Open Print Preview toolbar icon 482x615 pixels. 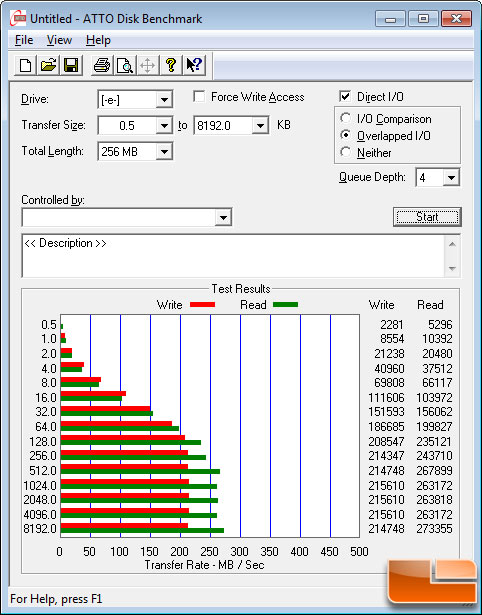[x=125, y=65]
